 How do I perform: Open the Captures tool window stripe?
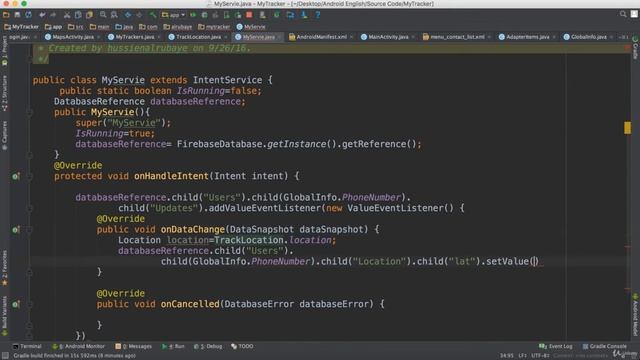click(4, 136)
